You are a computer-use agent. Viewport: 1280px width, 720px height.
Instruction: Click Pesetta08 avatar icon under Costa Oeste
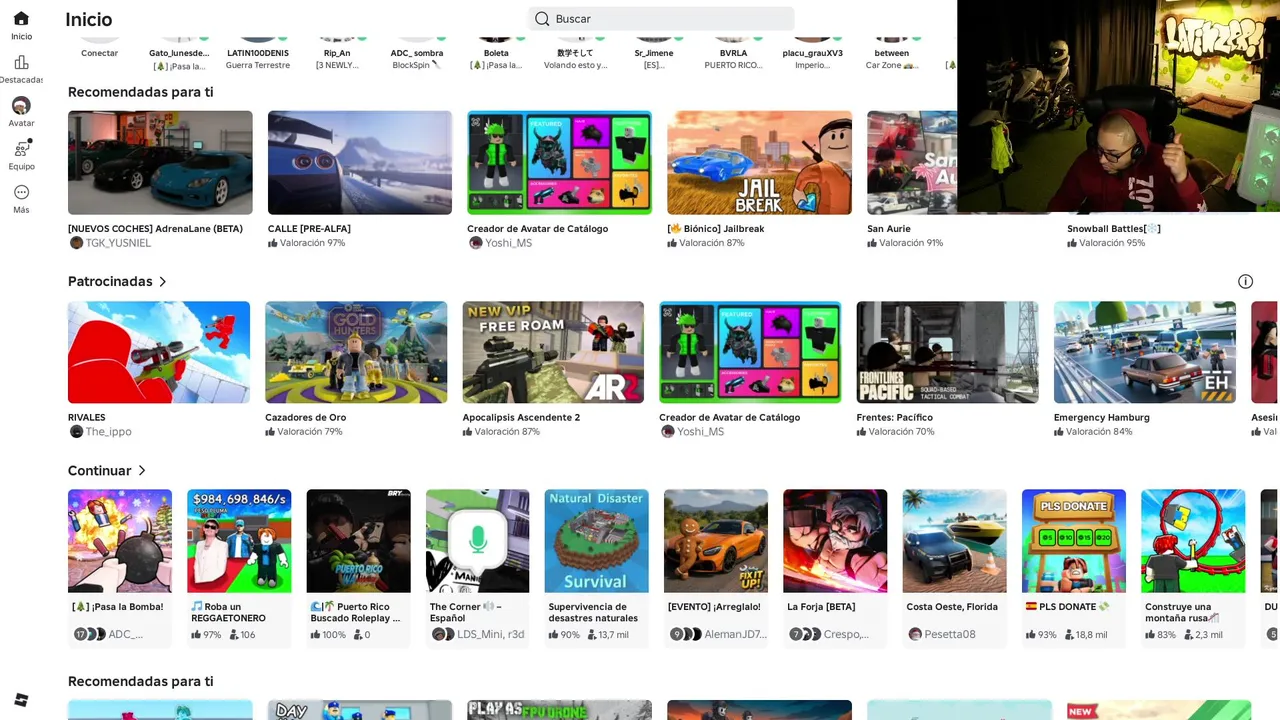(915, 634)
